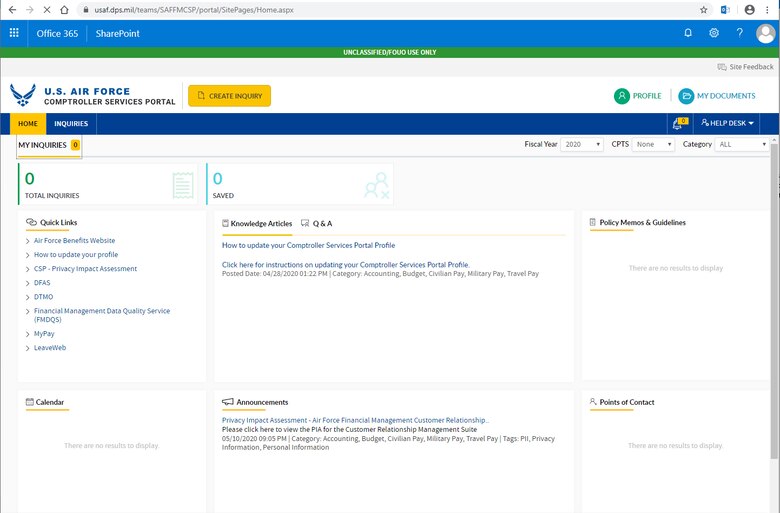Open the CPTS dropdown
780x513 pixels.
coord(652,145)
